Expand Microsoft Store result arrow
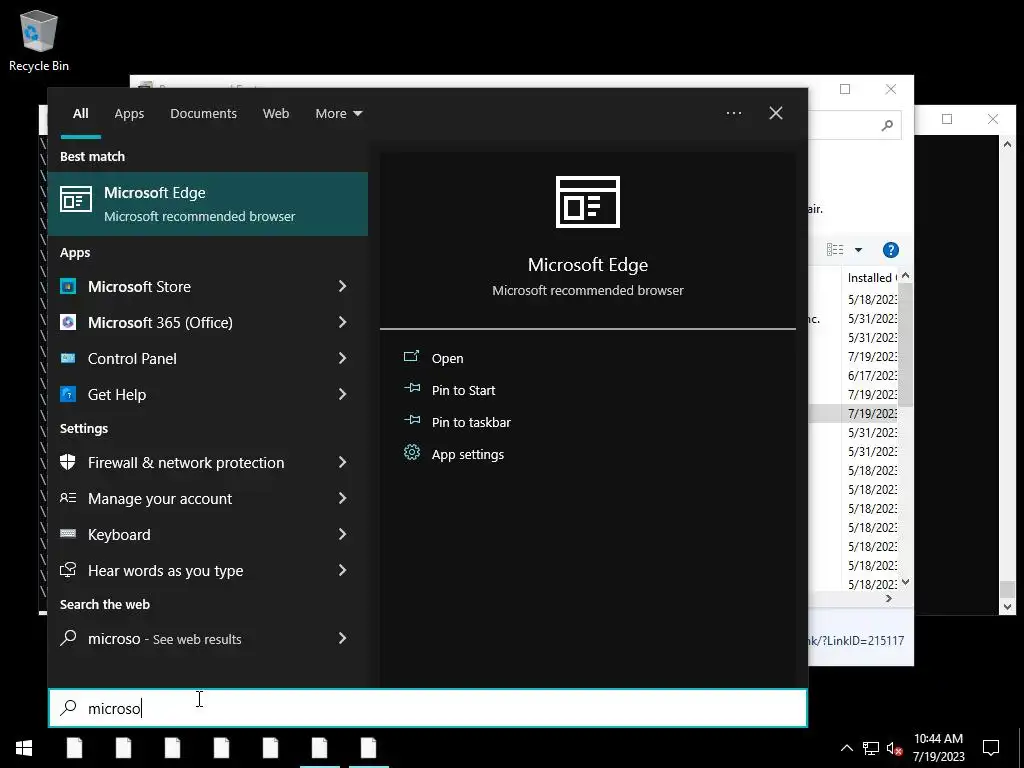The width and height of the screenshot is (1024, 768). tap(342, 286)
